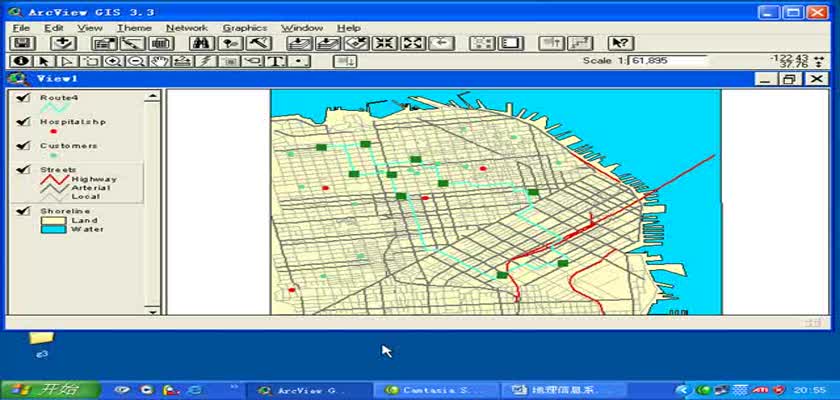Viewport: 840px width, 400px height.
Task: Toggle the Shoreline theme checkbox
Action: [23, 211]
